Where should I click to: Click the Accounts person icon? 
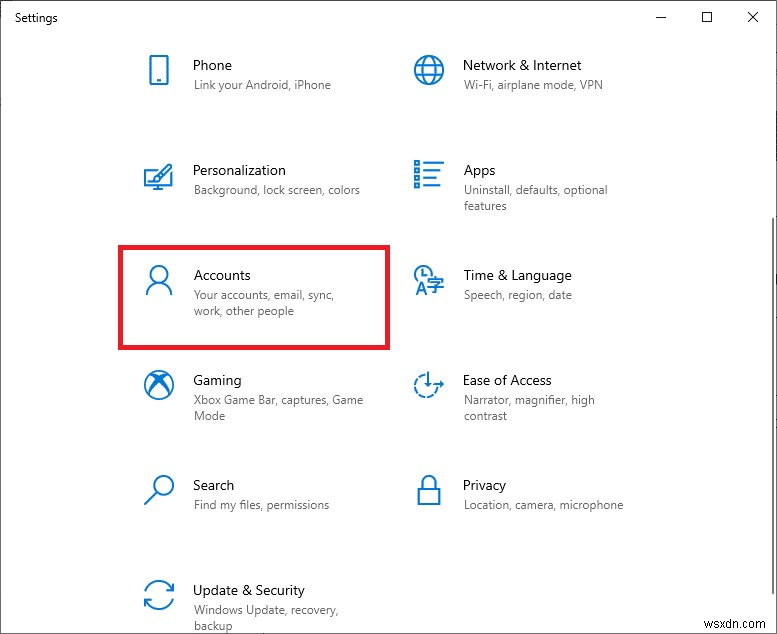(x=158, y=281)
